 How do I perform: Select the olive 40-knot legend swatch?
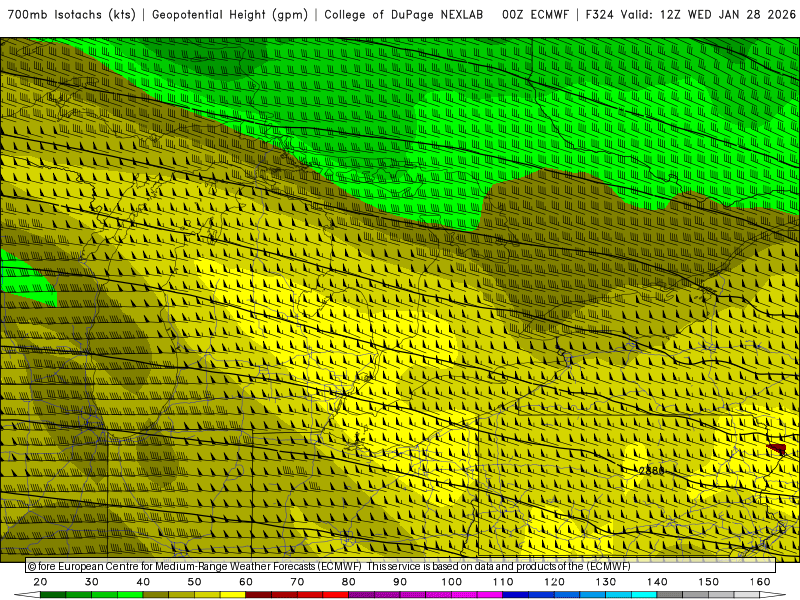click(x=156, y=595)
